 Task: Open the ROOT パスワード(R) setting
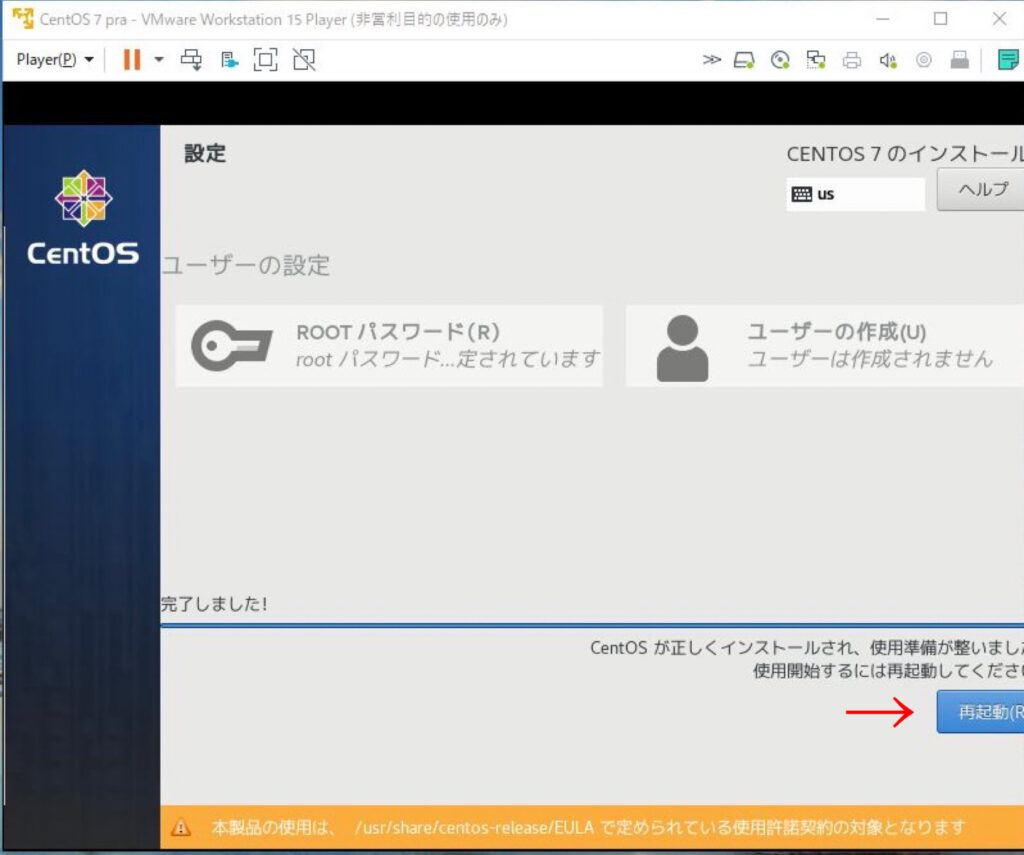(389, 346)
